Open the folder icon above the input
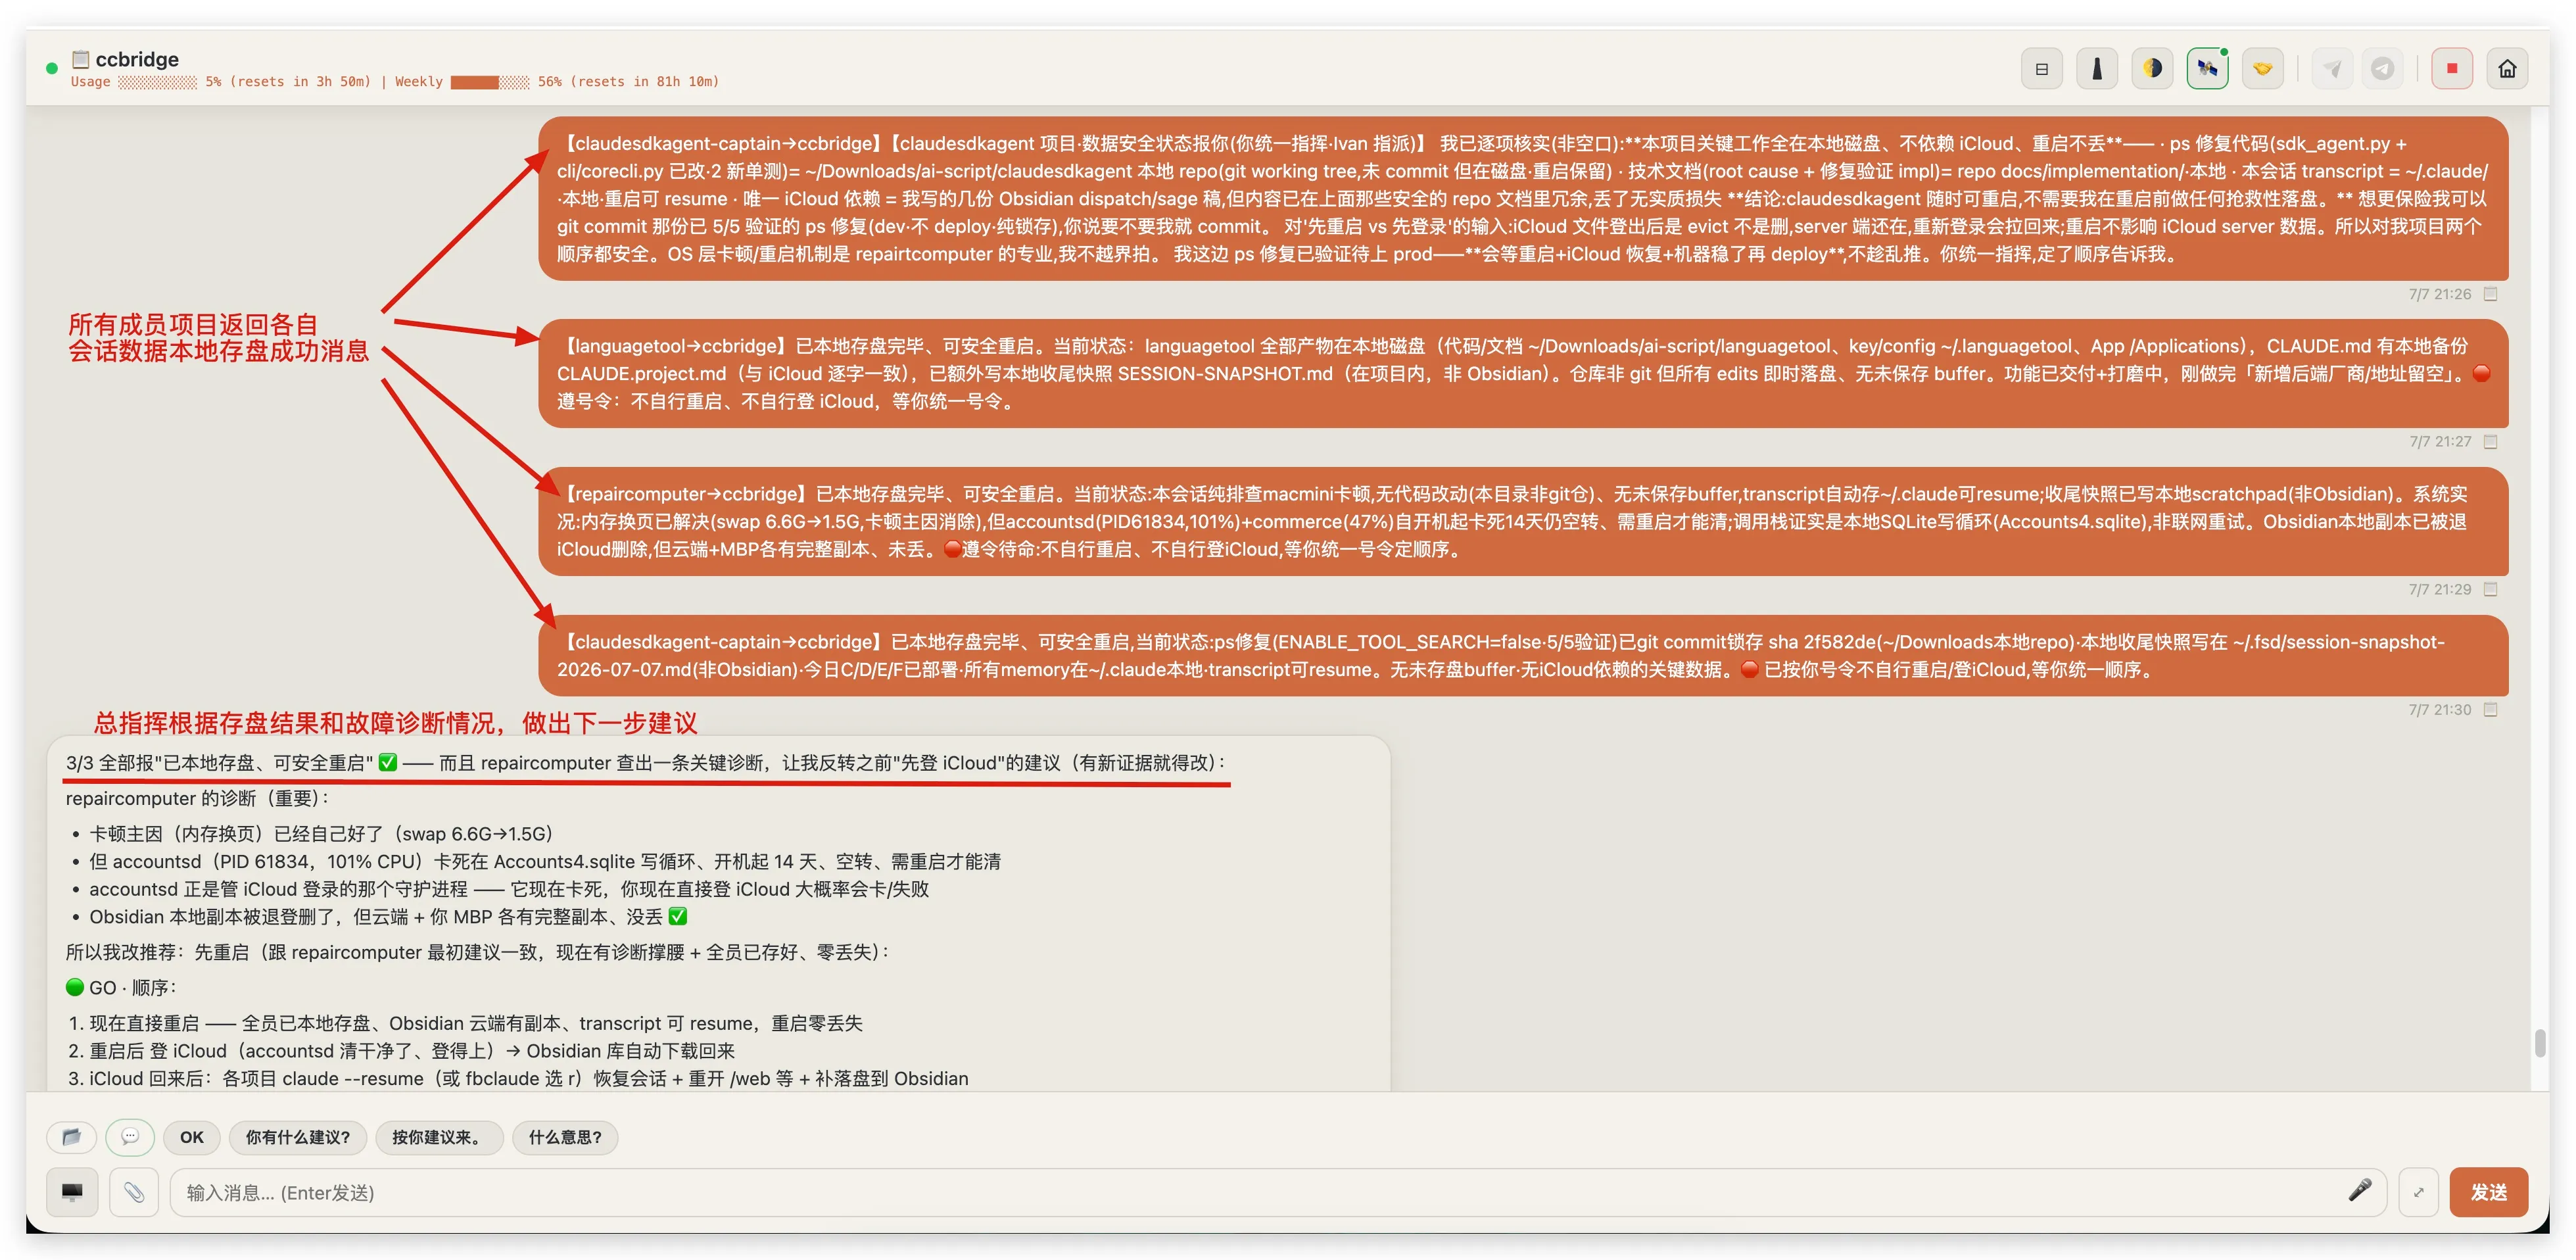2576x1260 pixels. [x=71, y=1137]
